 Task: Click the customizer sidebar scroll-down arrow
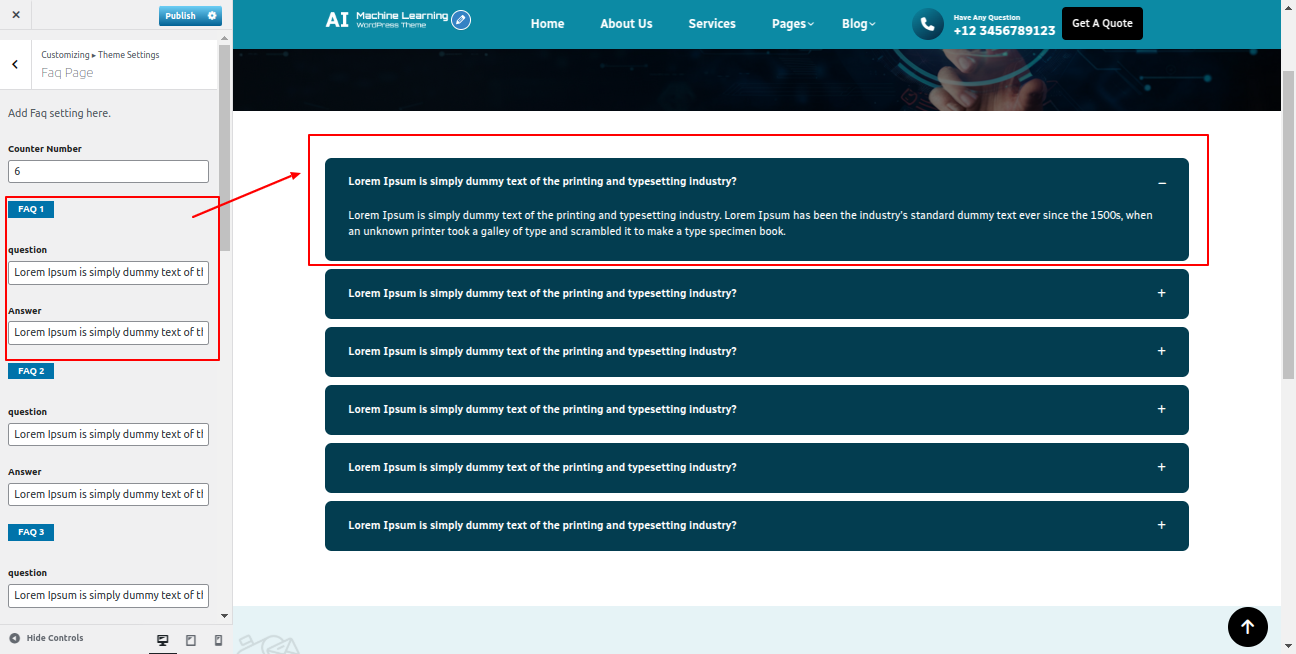(225, 616)
